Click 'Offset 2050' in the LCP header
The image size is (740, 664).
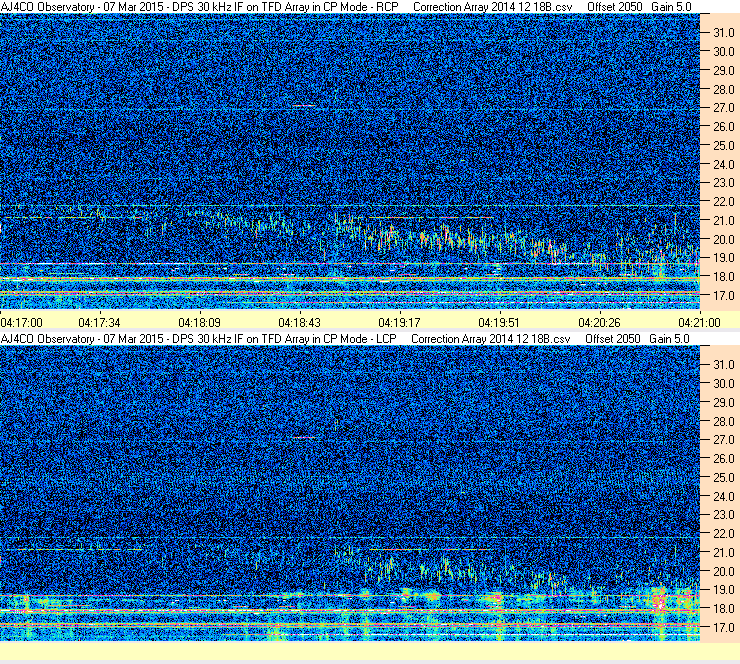coord(613,339)
